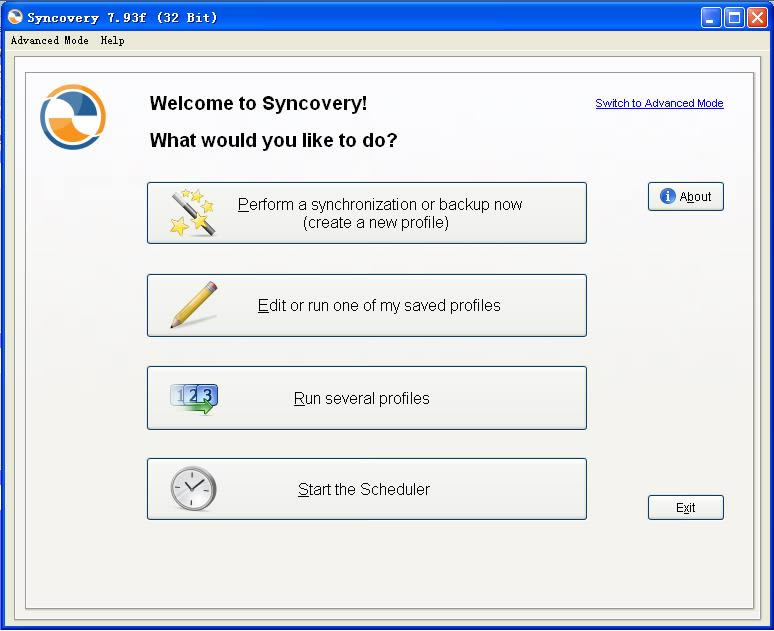The height and width of the screenshot is (631, 774).
Task: Click the 'Welcome to Syncovery!' heading
Action: click(x=258, y=103)
